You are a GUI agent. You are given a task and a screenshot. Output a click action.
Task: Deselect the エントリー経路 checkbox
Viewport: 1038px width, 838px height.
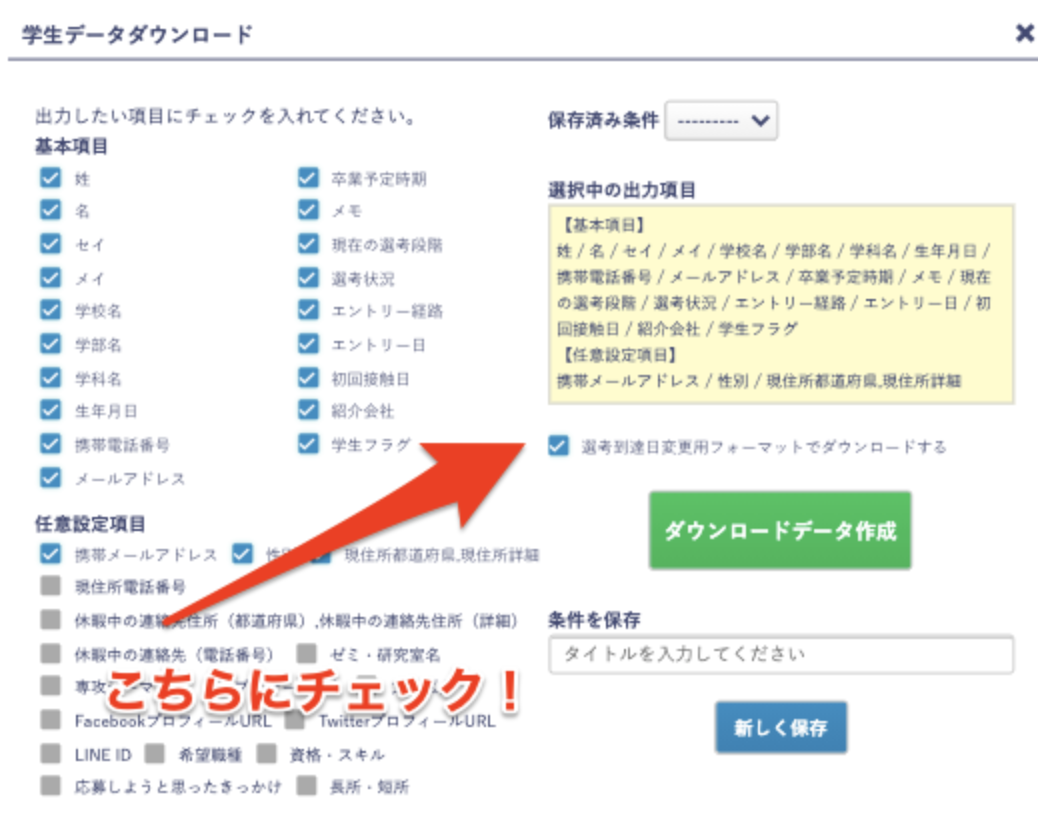click(x=308, y=311)
